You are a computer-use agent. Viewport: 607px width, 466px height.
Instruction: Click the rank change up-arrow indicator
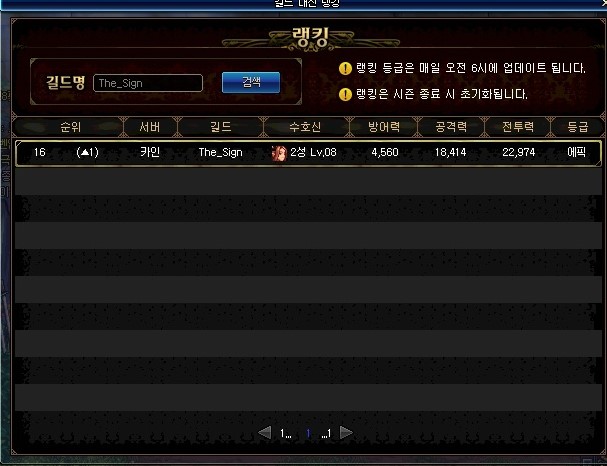pyautogui.click(x=85, y=152)
